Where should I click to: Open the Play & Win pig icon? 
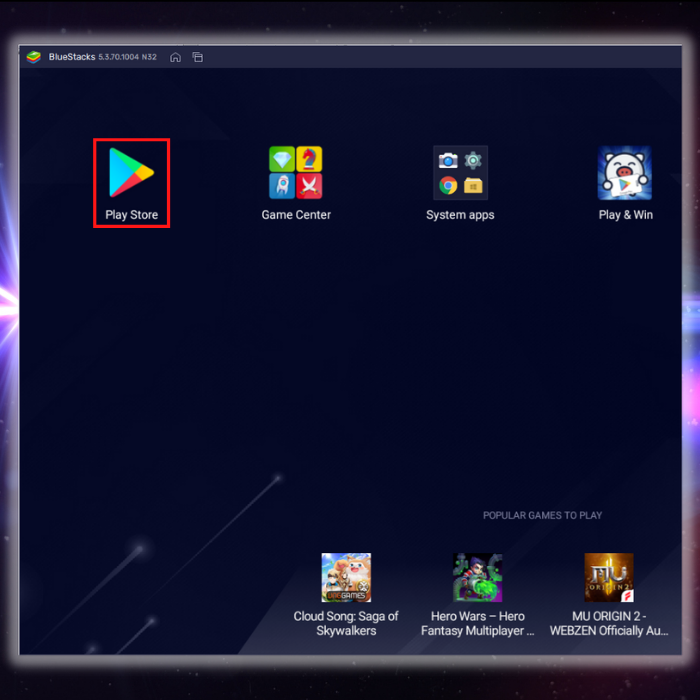click(625, 172)
